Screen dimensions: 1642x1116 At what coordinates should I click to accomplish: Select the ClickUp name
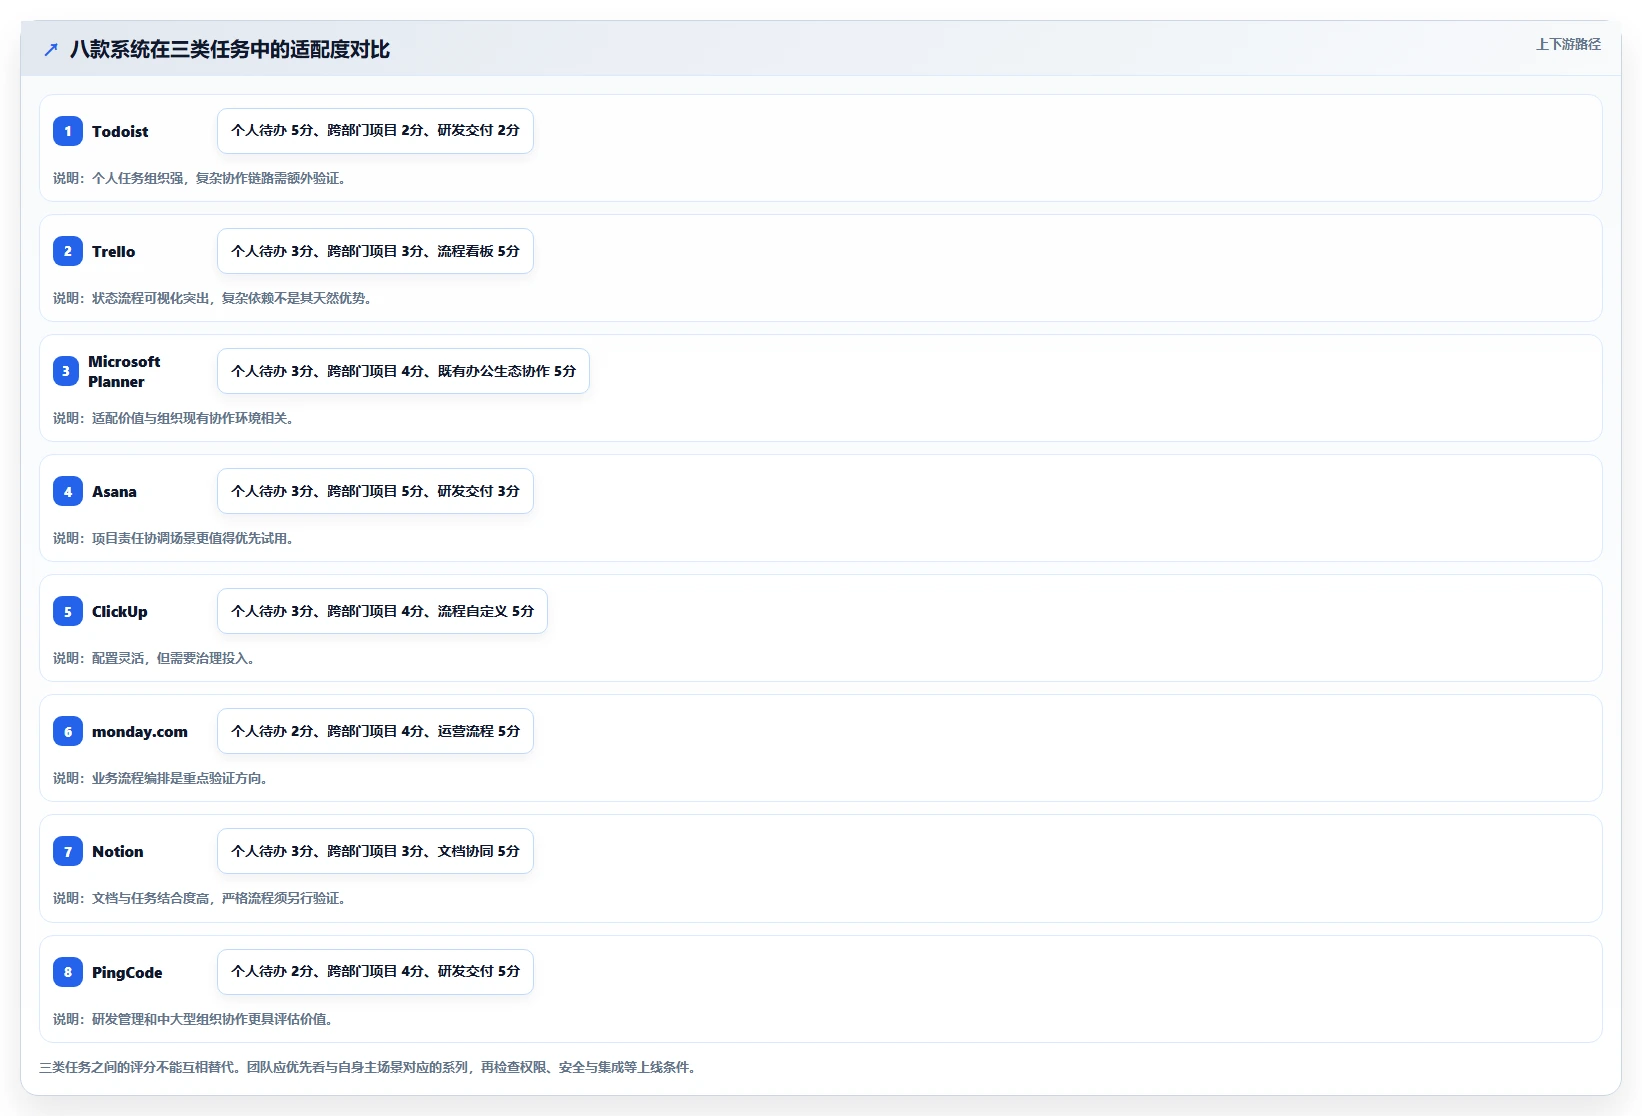120,611
